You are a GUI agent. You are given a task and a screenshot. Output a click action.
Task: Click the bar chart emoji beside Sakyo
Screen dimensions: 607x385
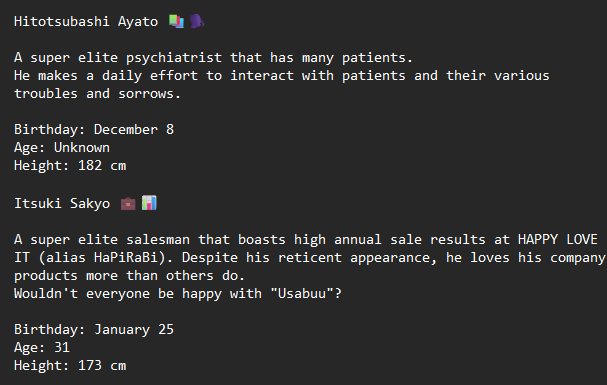click(149, 203)
